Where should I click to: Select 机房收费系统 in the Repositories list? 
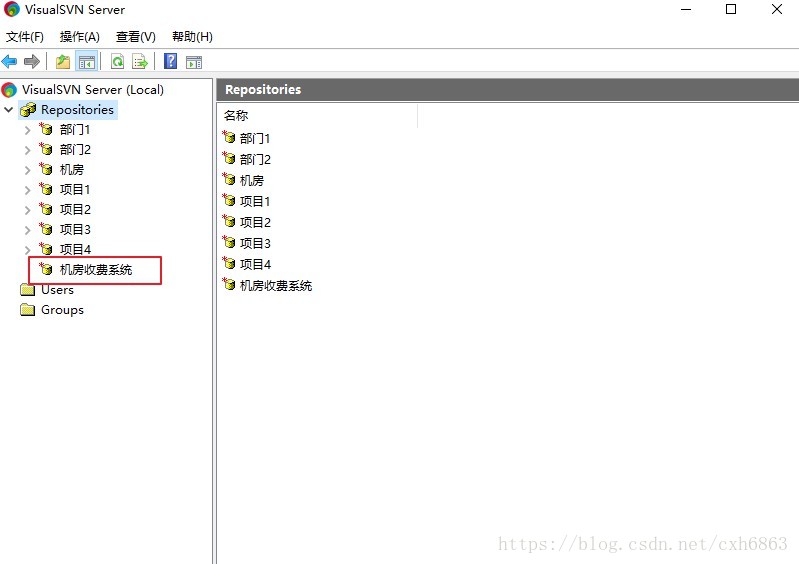click(x=276, y=285)
